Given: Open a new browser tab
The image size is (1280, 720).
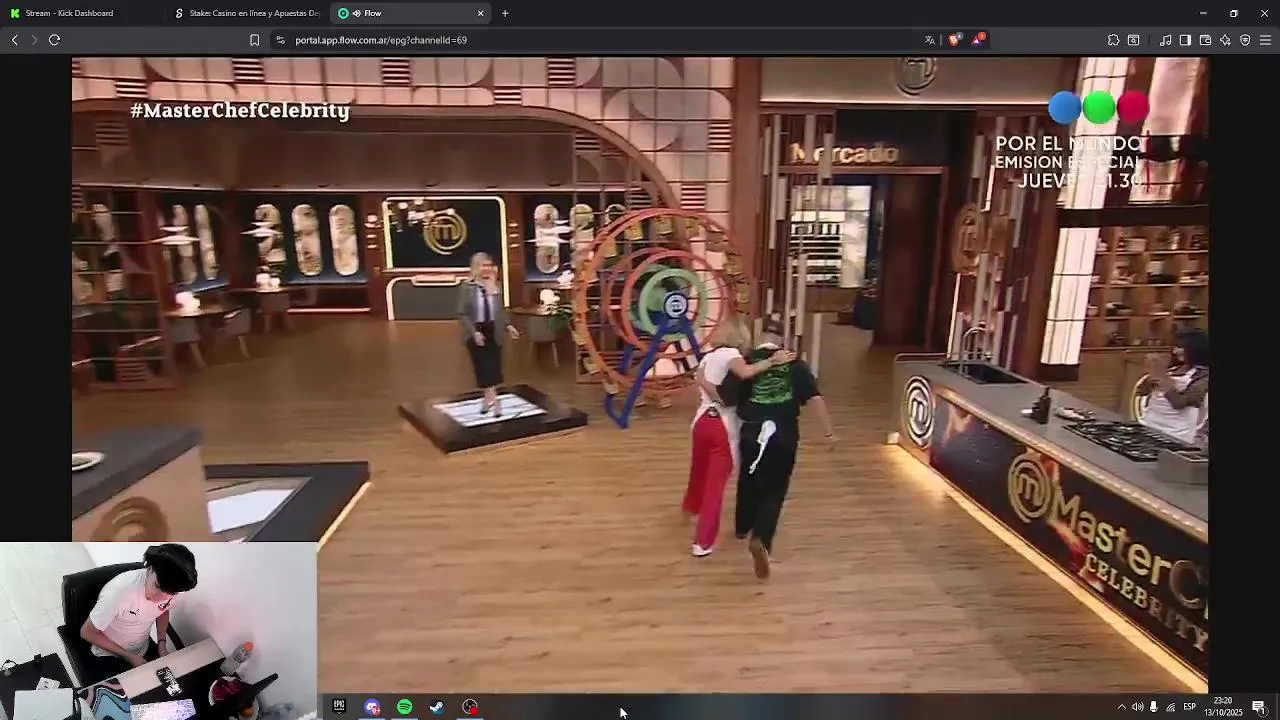Looking at the screenshot, I should pyautogui.click(x=505, y=13).
